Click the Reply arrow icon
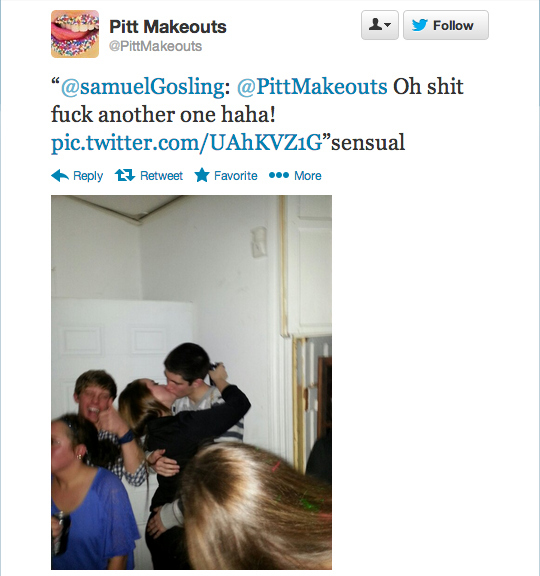 pyautogui.click(x=60, y=176)
